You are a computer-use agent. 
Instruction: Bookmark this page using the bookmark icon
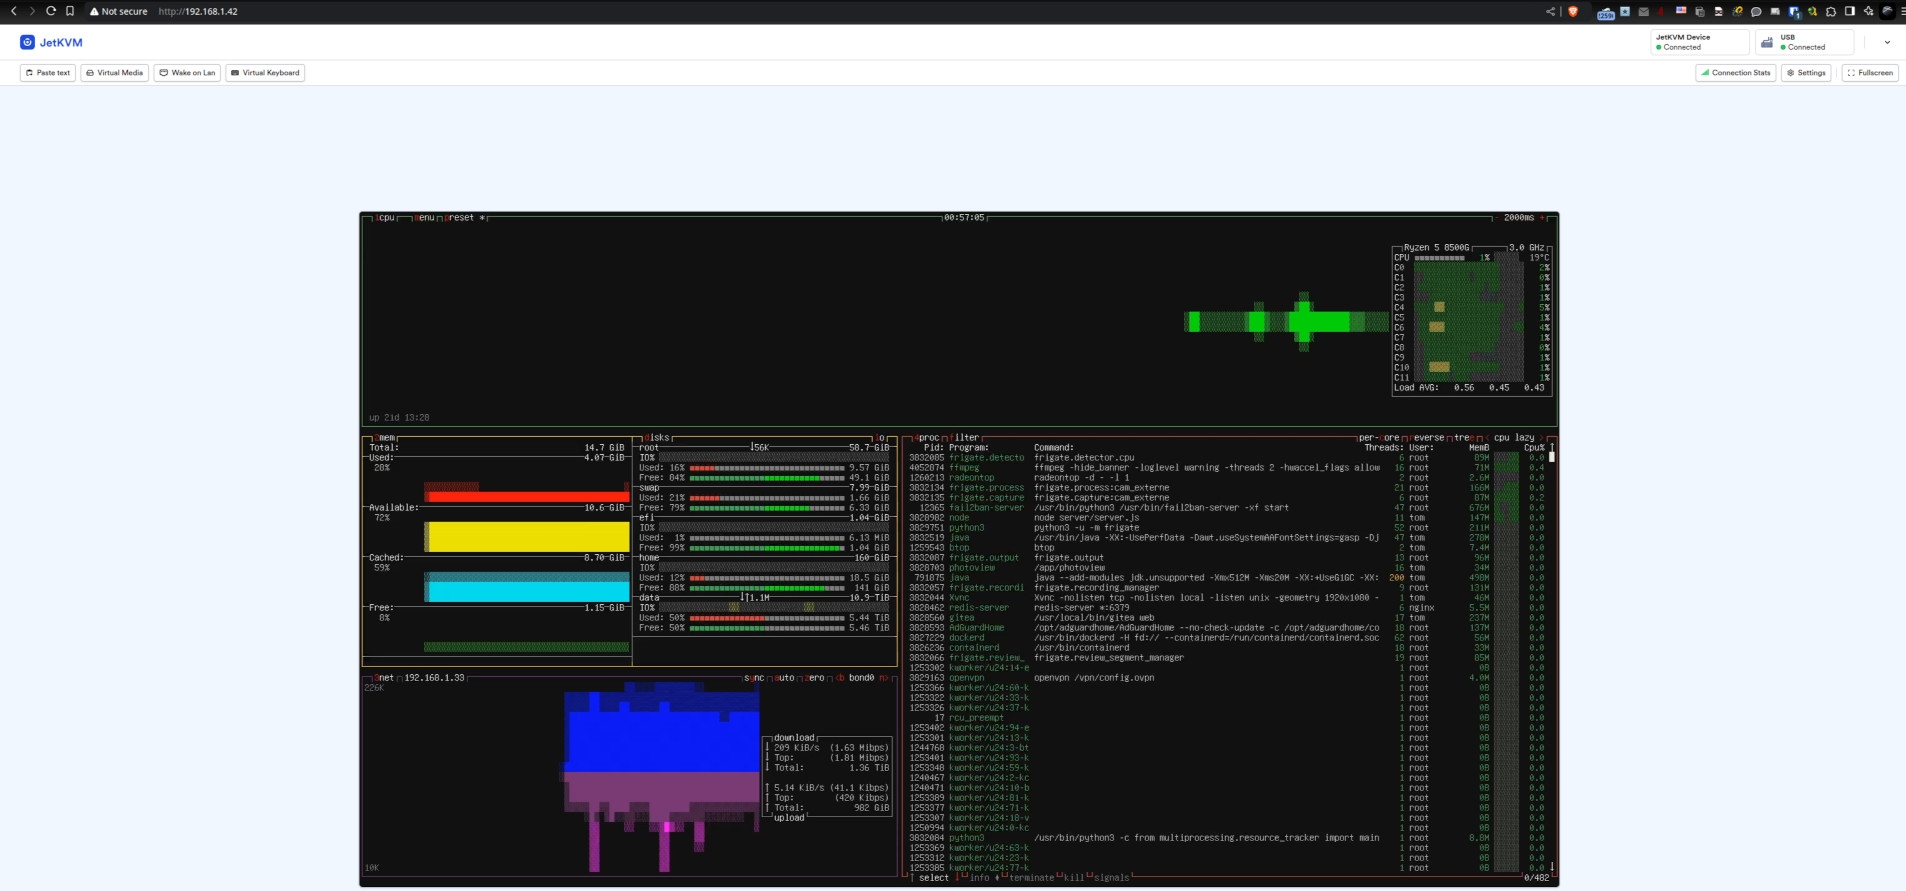pos(70,11)
